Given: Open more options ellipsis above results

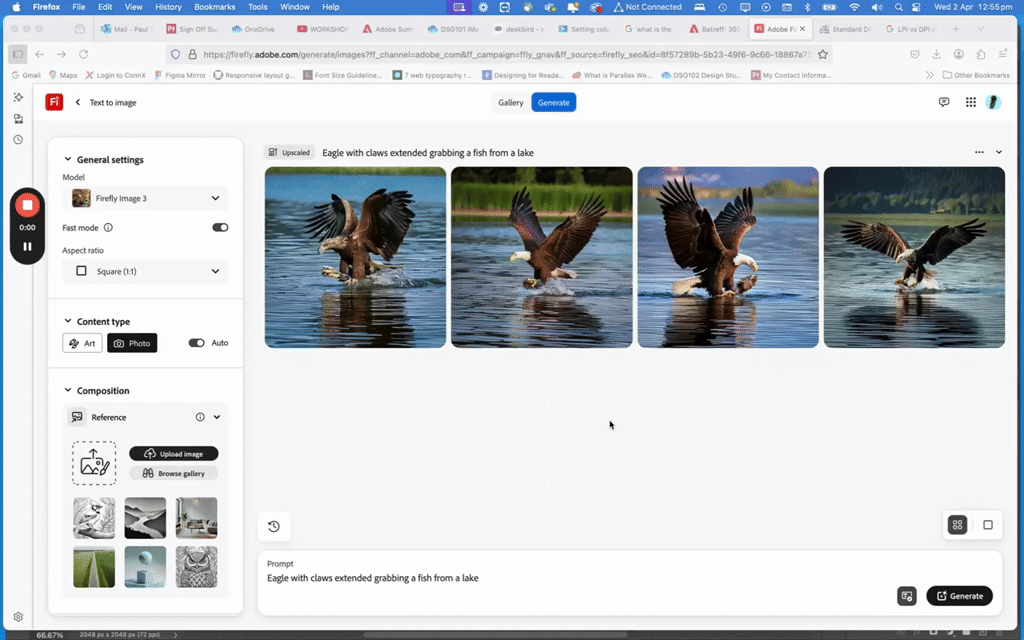Looking at the screenshot, I should pos(979,152).
